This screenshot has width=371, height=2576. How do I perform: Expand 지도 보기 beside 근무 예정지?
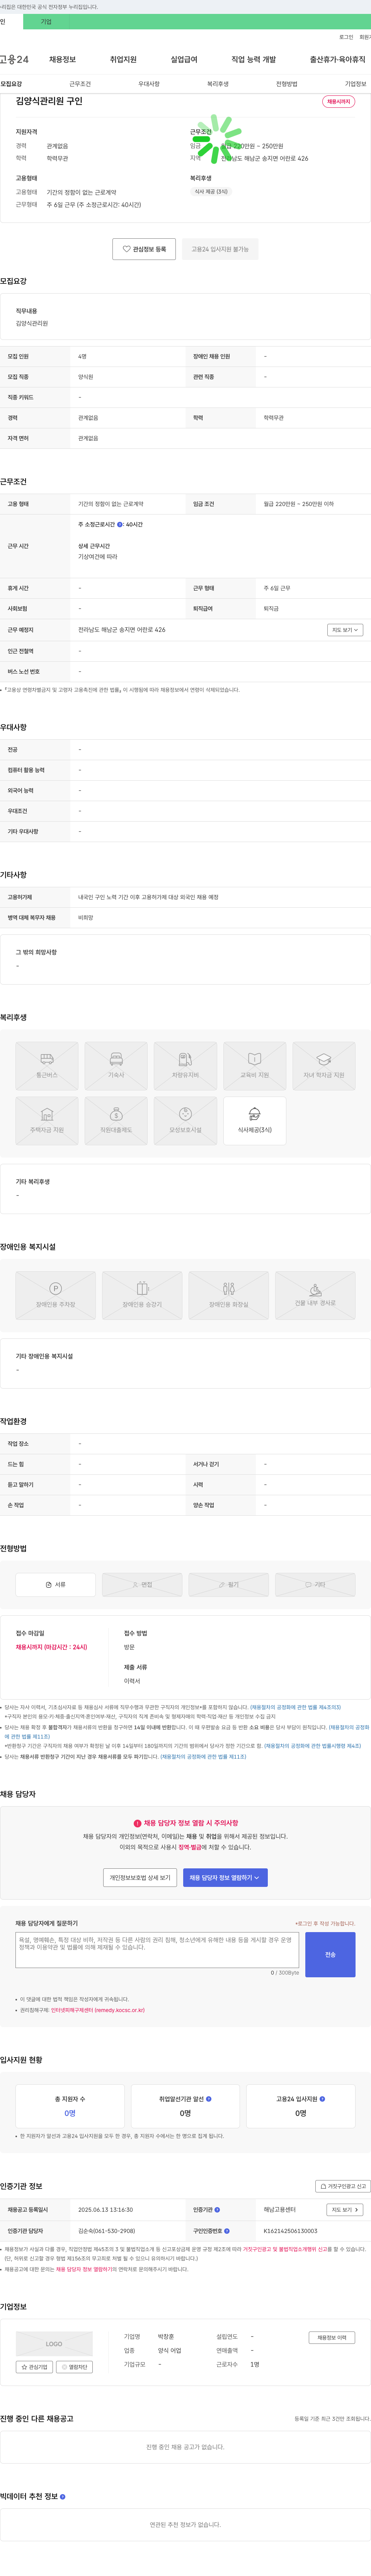(x=345, y=630)
